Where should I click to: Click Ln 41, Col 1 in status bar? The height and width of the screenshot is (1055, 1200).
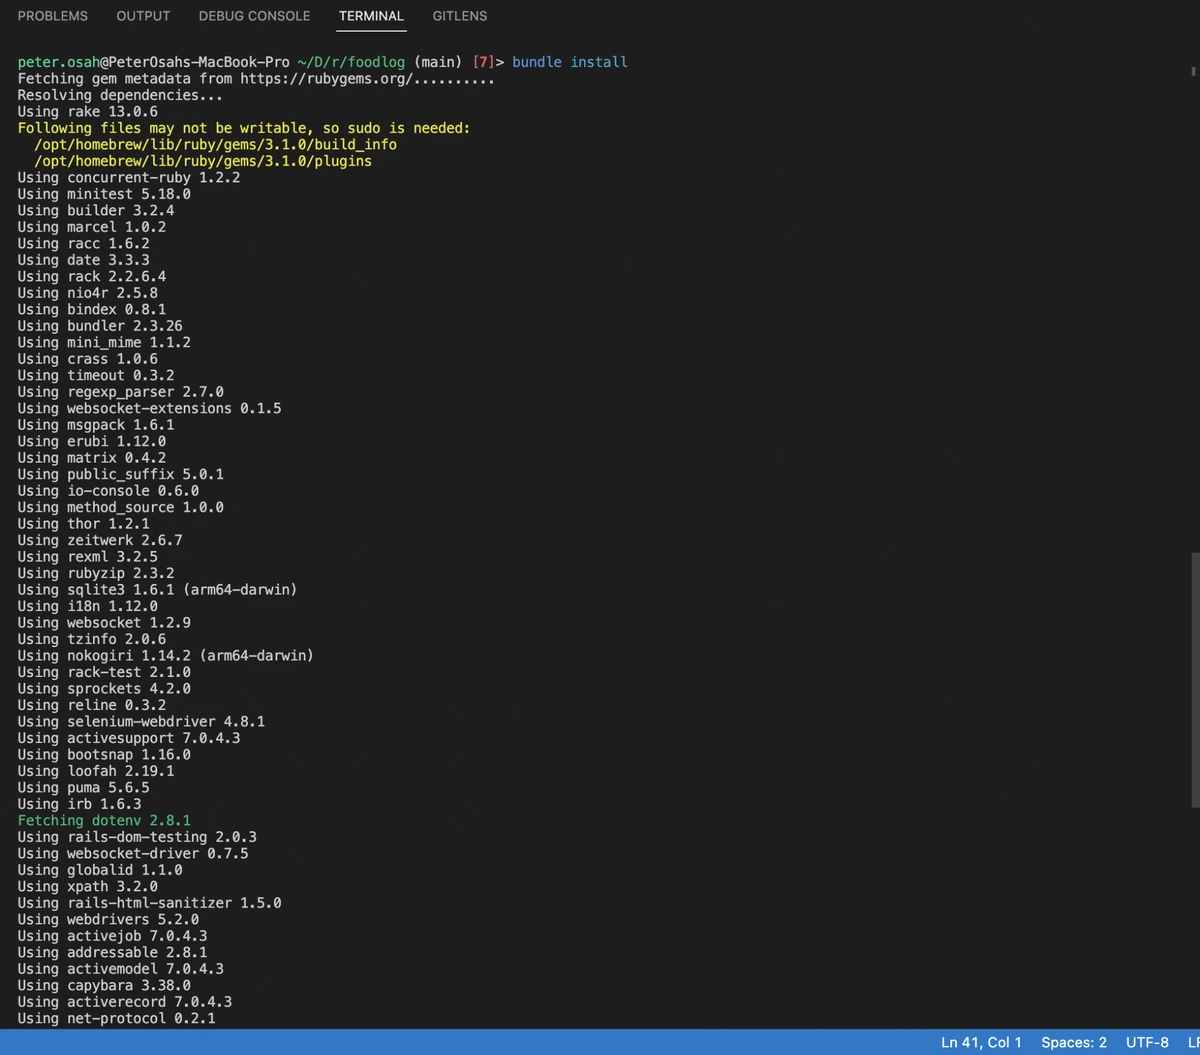click(x=981, y=1042)
